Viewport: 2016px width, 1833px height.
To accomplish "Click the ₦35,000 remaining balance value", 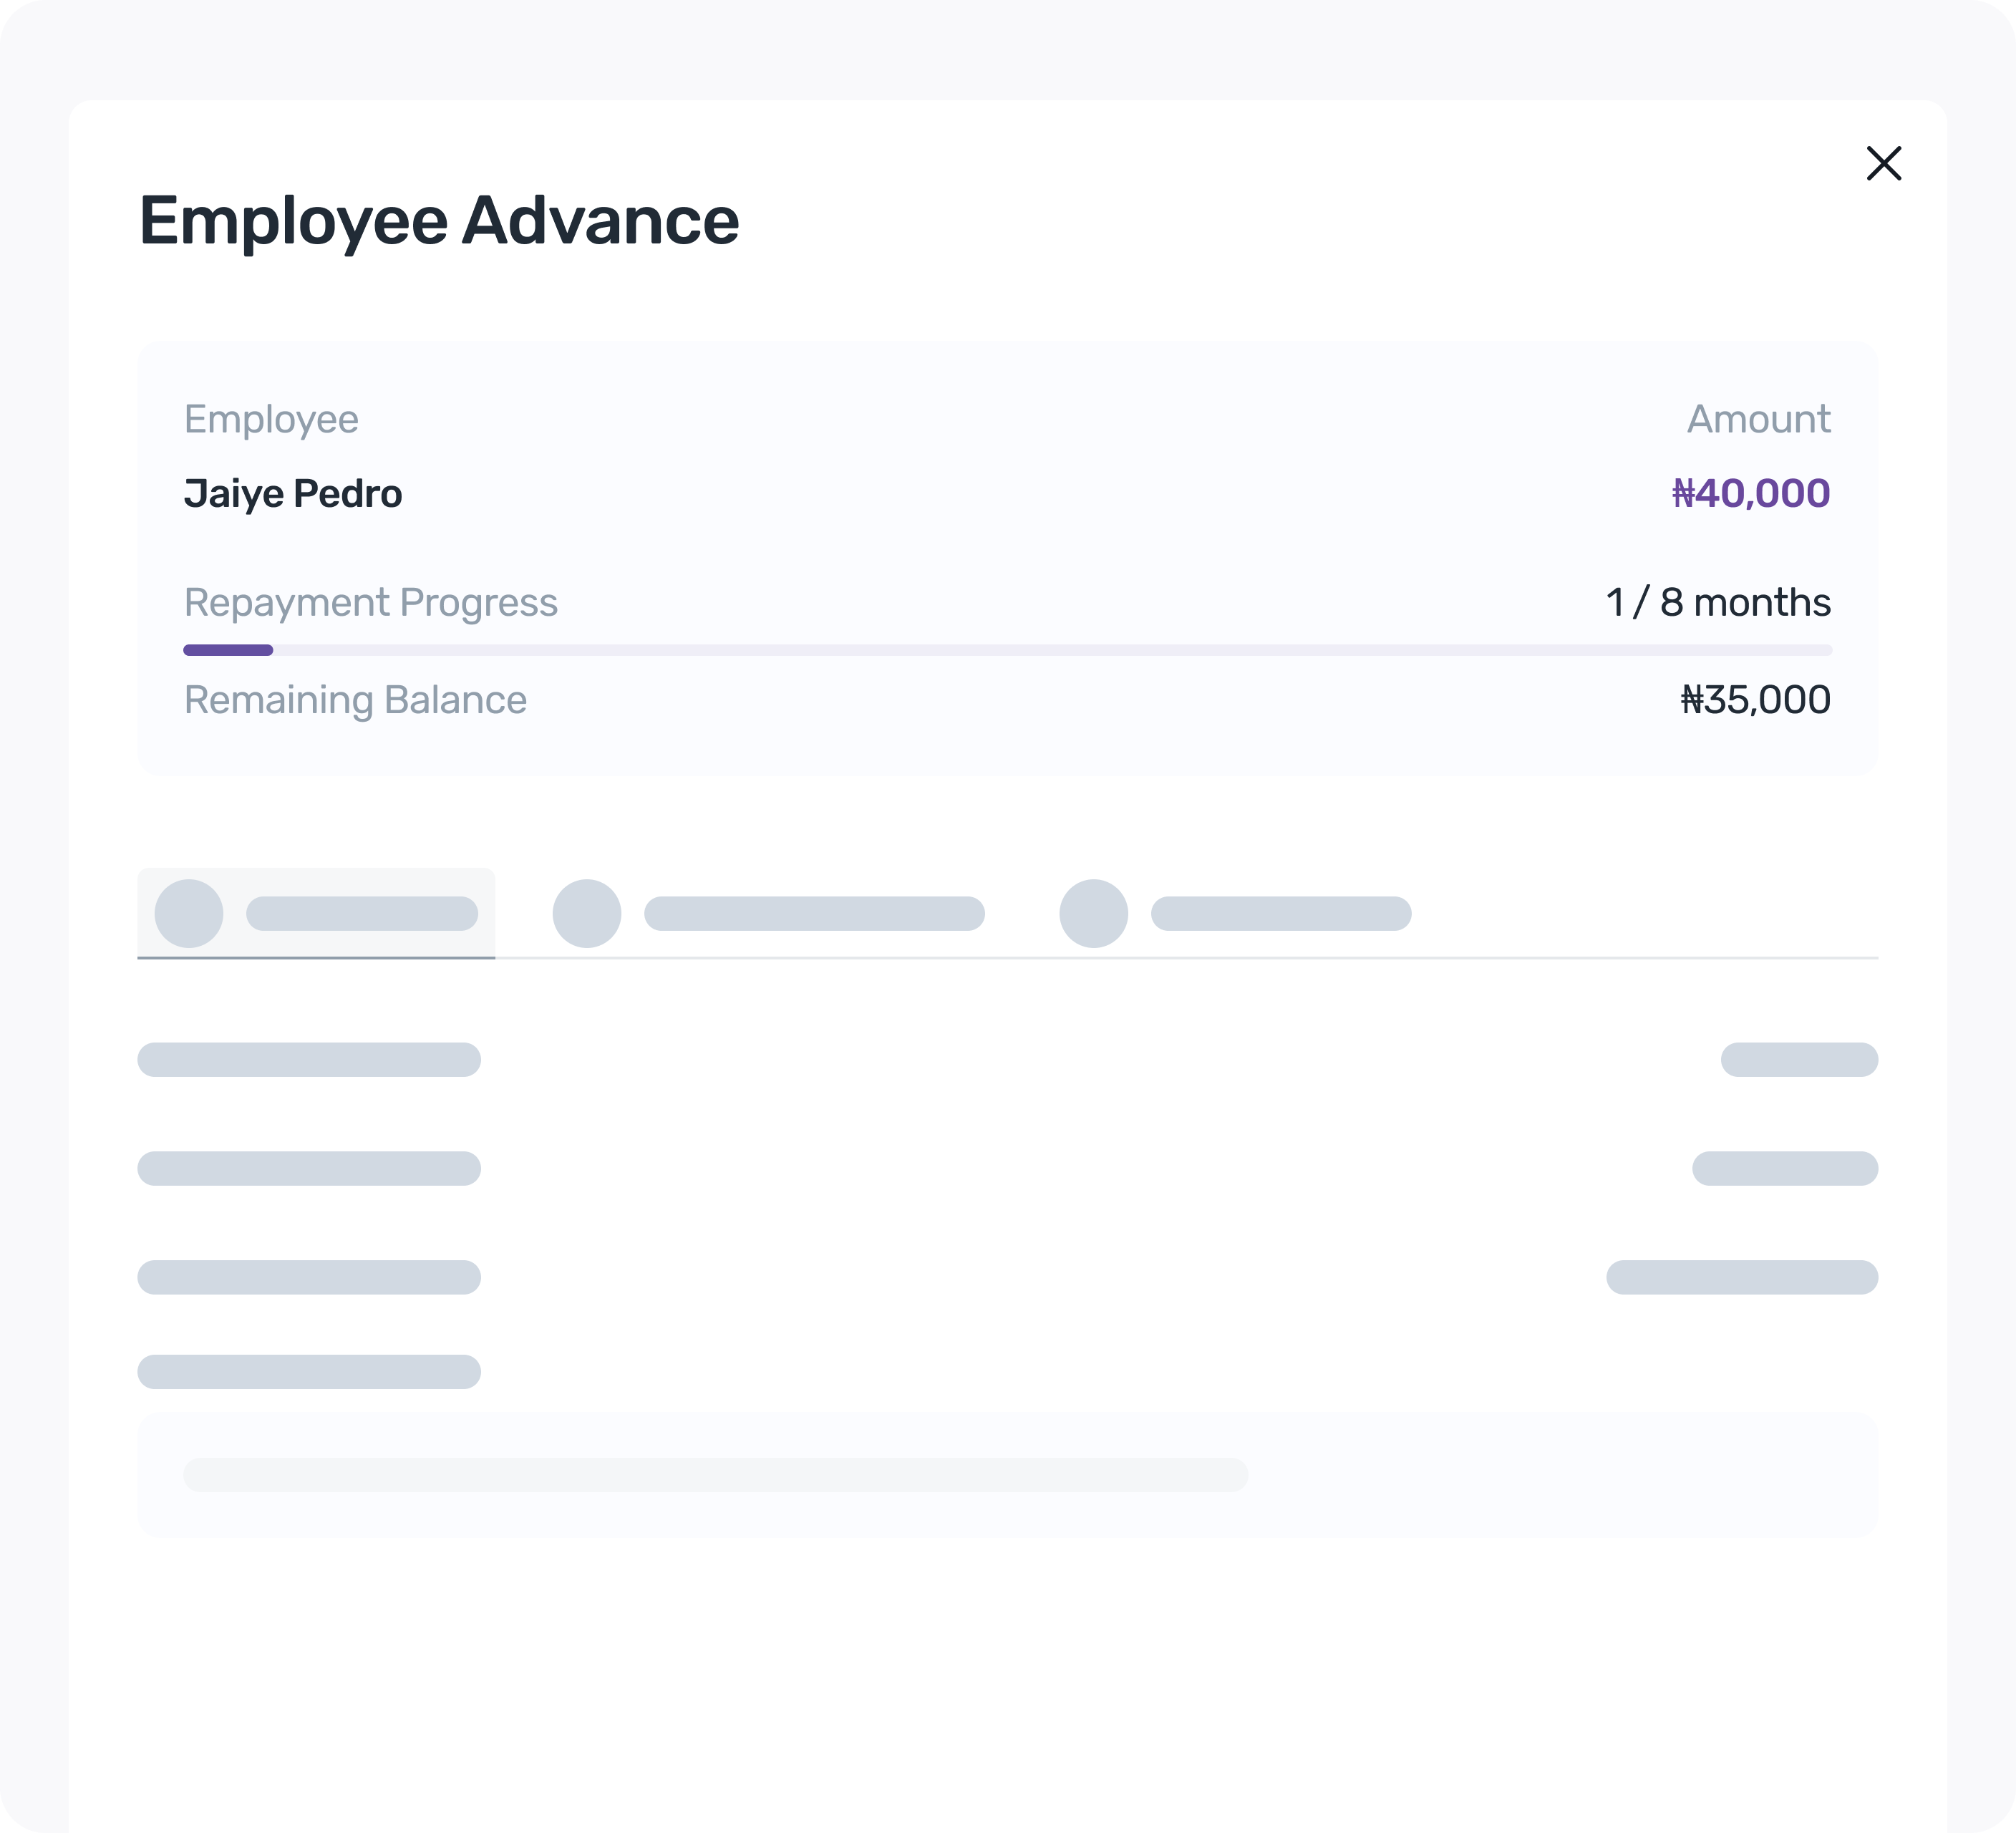I will [1755, 700].
